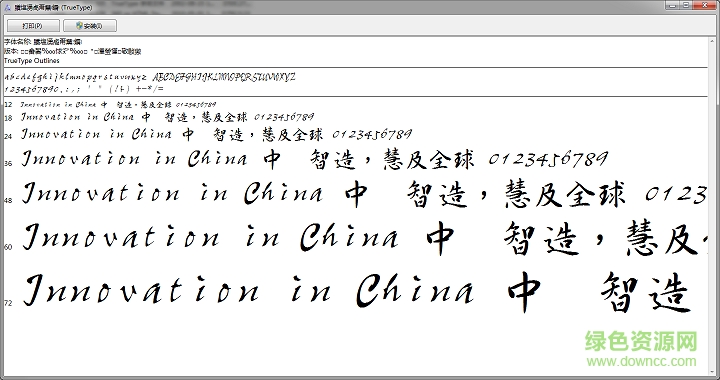Click the 18-point "Innovation in China" sample

tap(78, 117)
